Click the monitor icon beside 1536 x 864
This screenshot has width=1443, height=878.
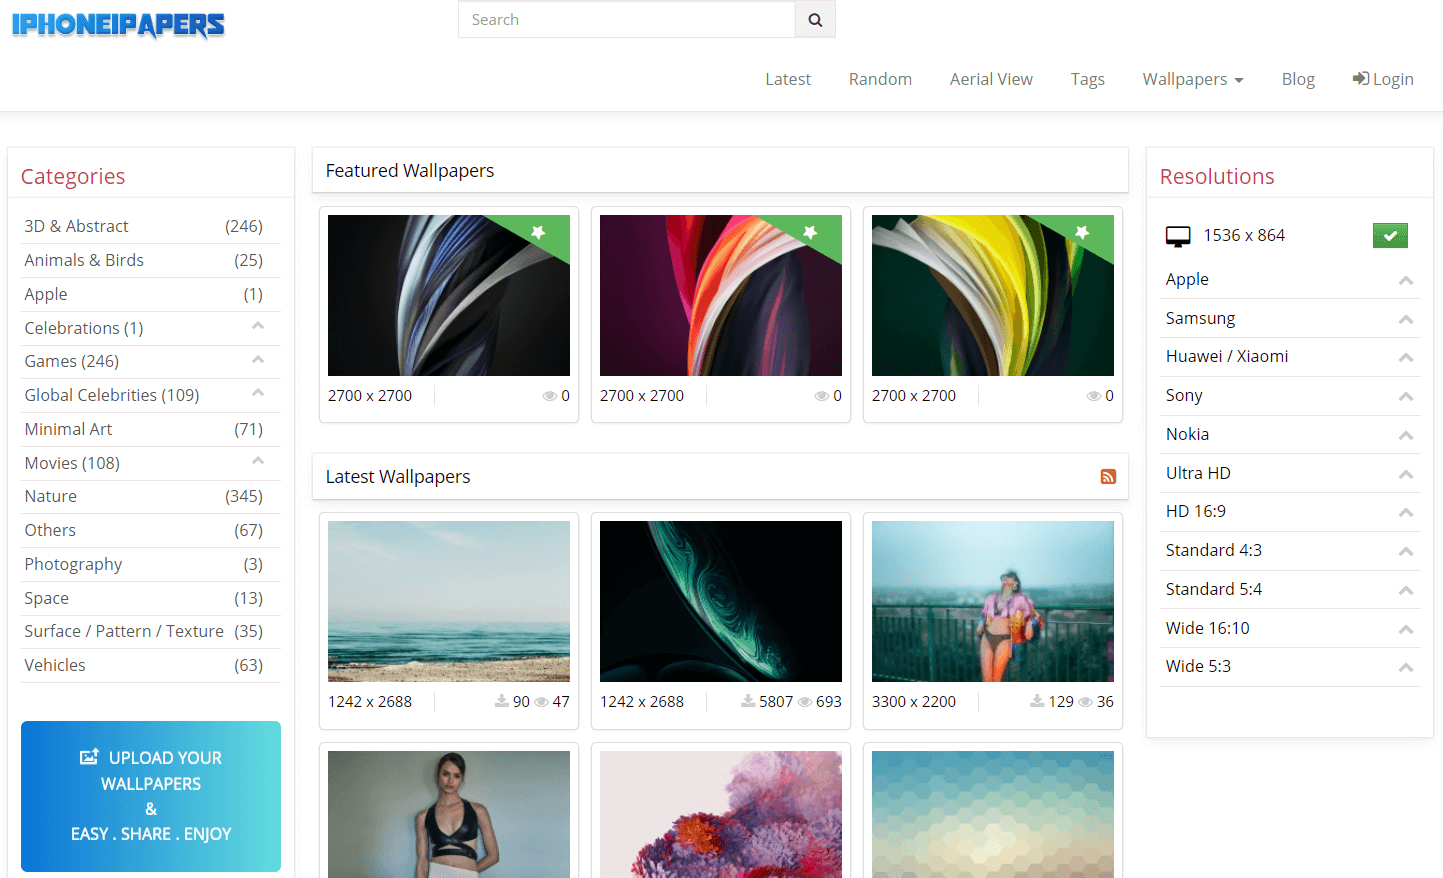(x=1178, y=236)
